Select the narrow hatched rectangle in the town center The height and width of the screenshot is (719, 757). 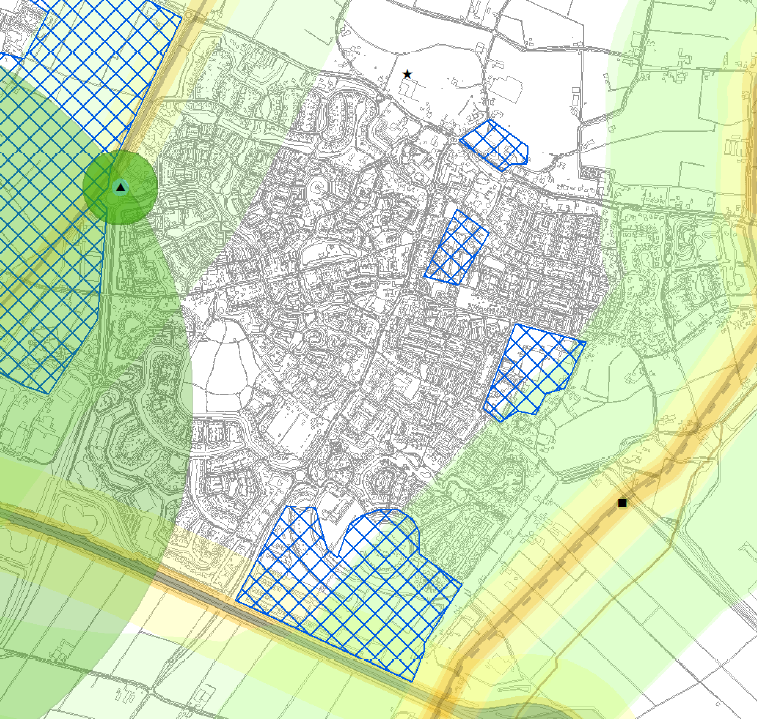[457, 248]
